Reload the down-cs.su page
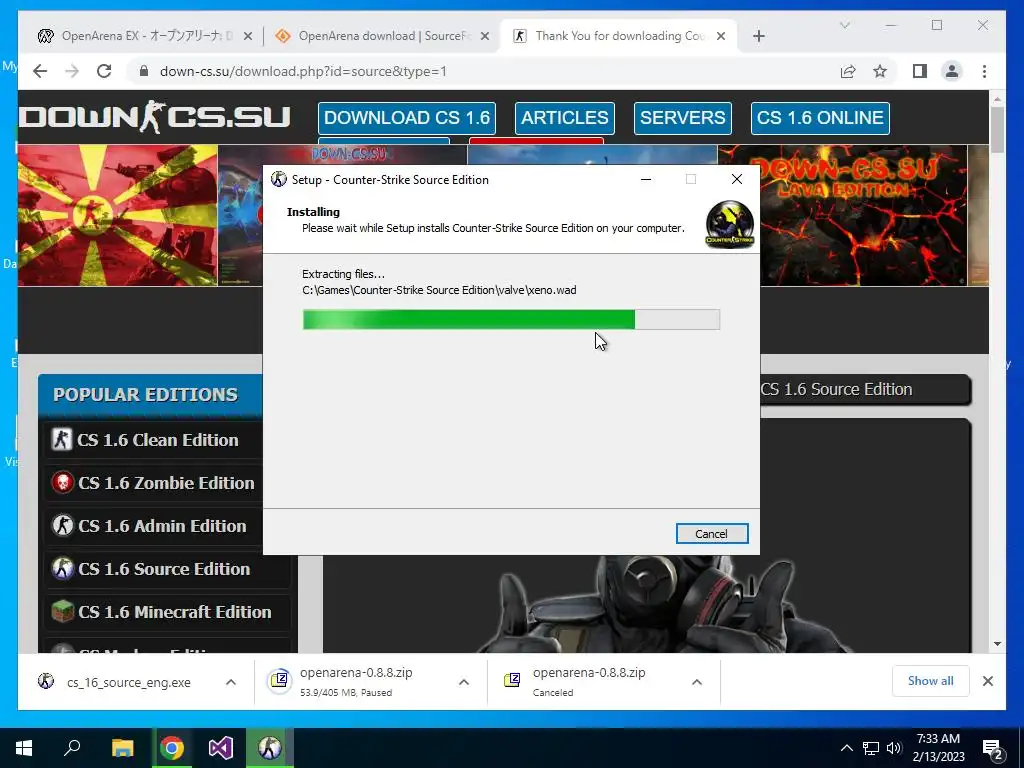 tap(104, 71)
